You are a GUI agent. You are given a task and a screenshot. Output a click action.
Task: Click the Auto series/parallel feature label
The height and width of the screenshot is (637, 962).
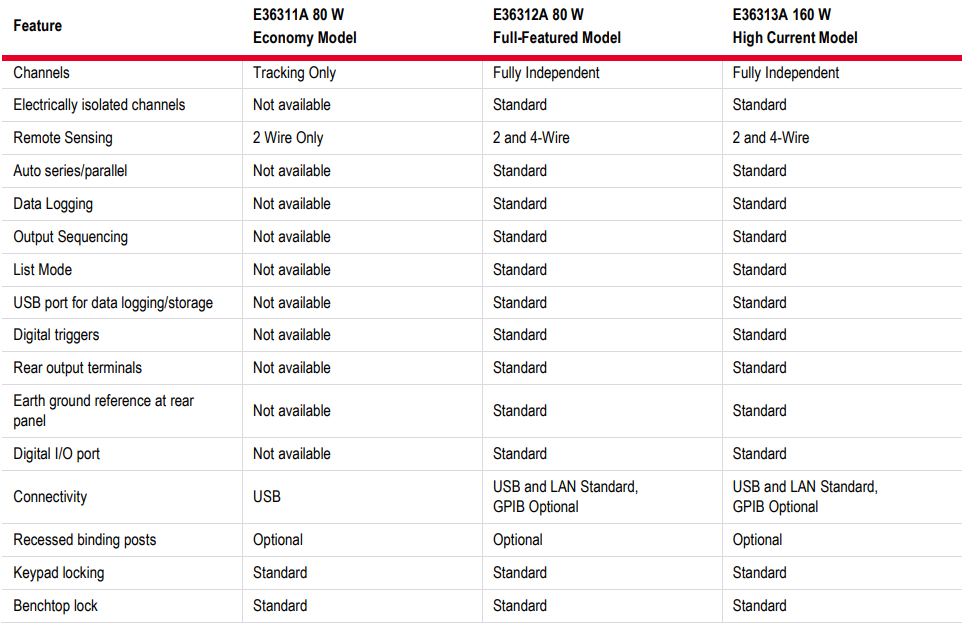(70, 171)
